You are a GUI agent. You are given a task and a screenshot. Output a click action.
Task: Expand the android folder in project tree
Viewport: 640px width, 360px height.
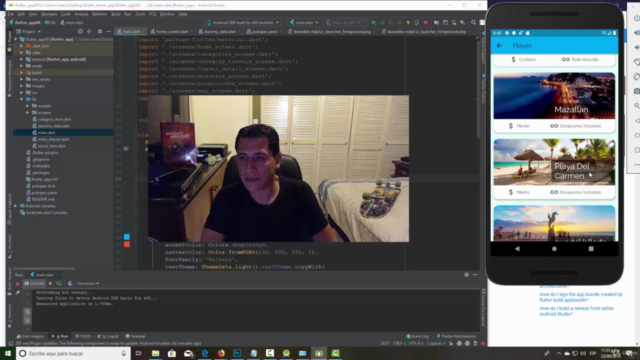tap(22, 59)
